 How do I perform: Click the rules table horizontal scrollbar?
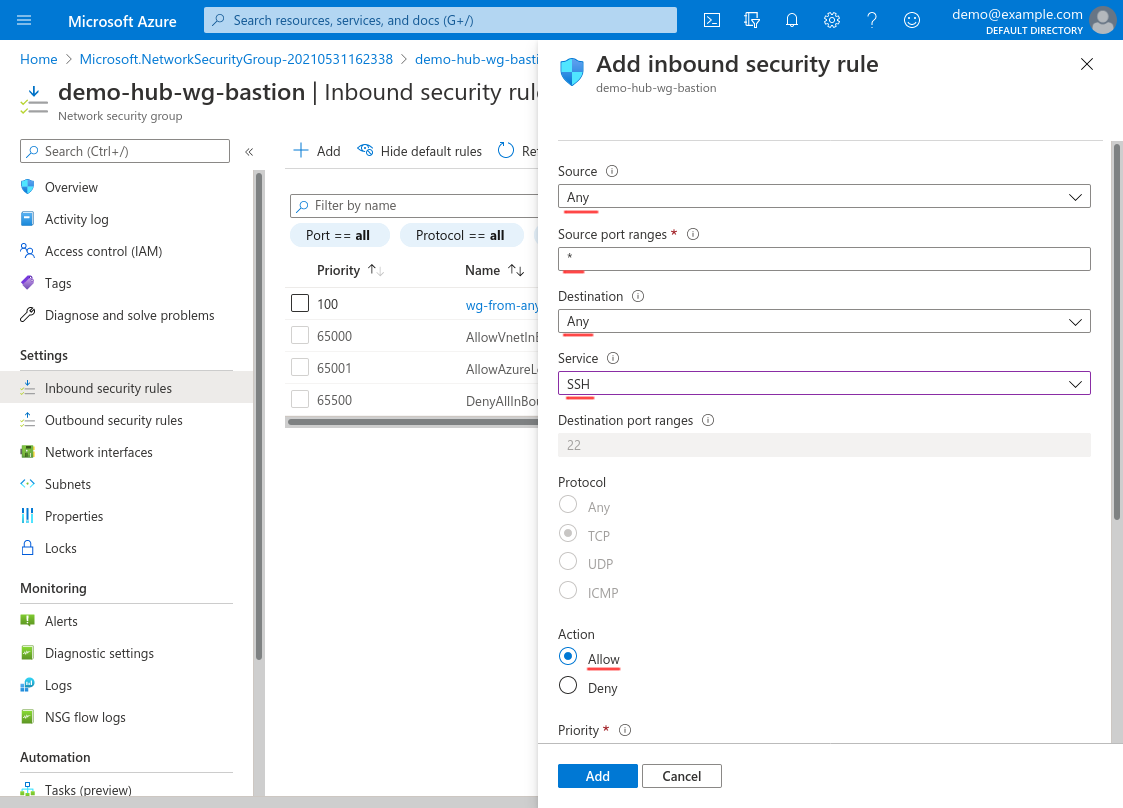coord(412,421)
